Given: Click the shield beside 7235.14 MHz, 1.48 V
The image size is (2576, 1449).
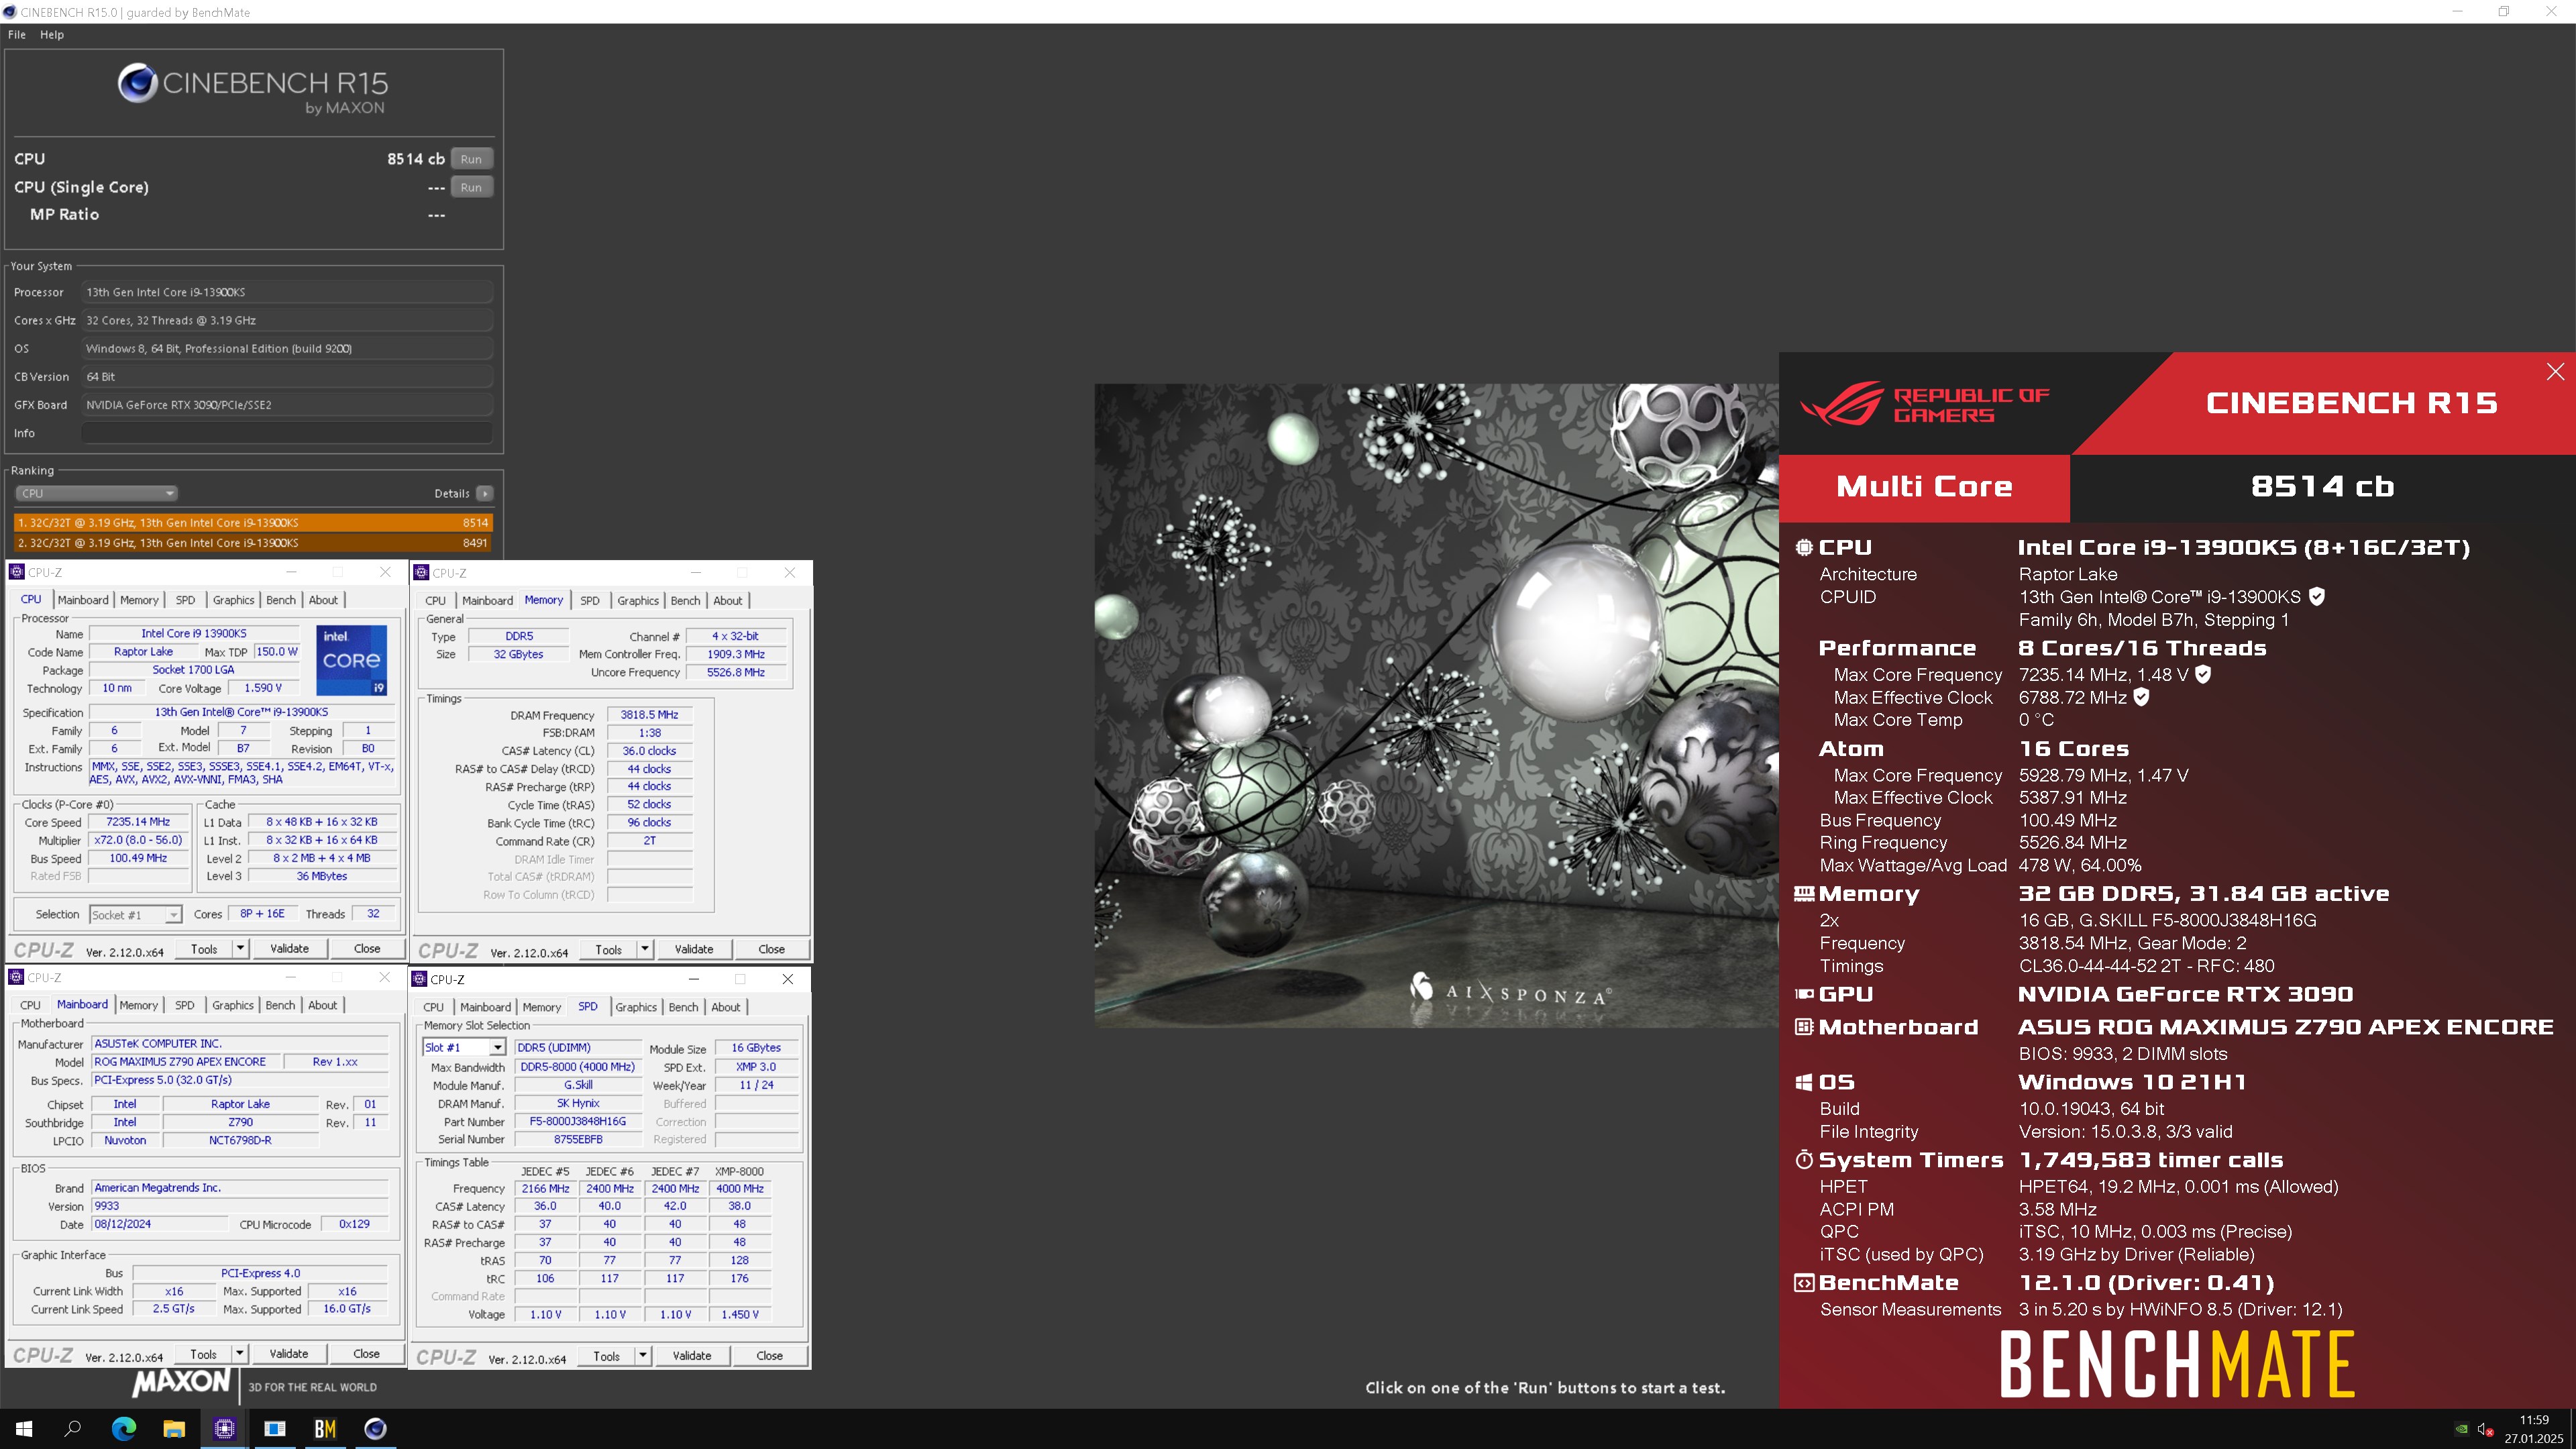Looking at the screenshot, I should (2203, 674).
